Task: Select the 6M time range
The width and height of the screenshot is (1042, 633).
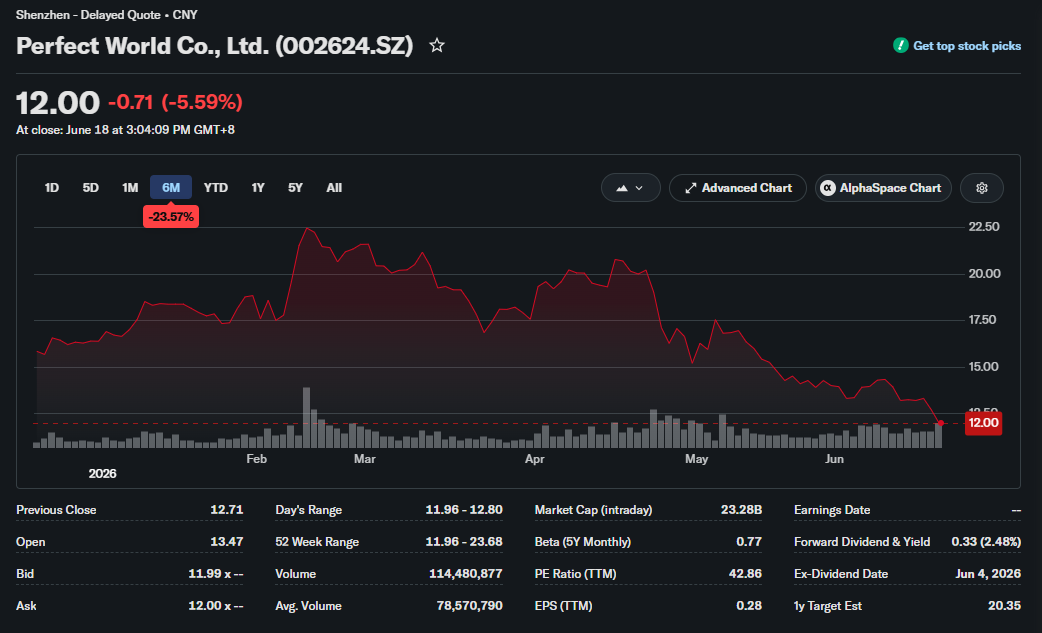Action: click(171, 188)
